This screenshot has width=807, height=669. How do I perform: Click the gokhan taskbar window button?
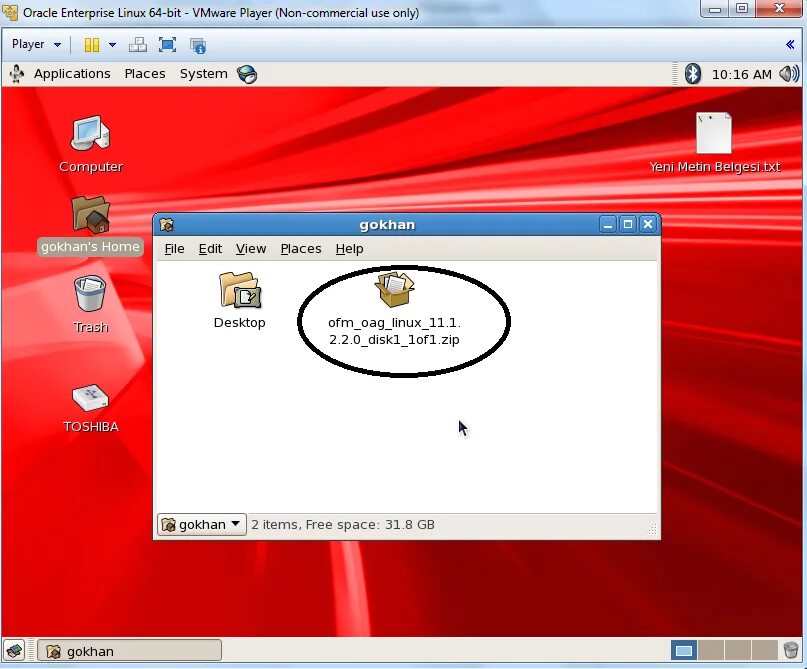(129, 651)
